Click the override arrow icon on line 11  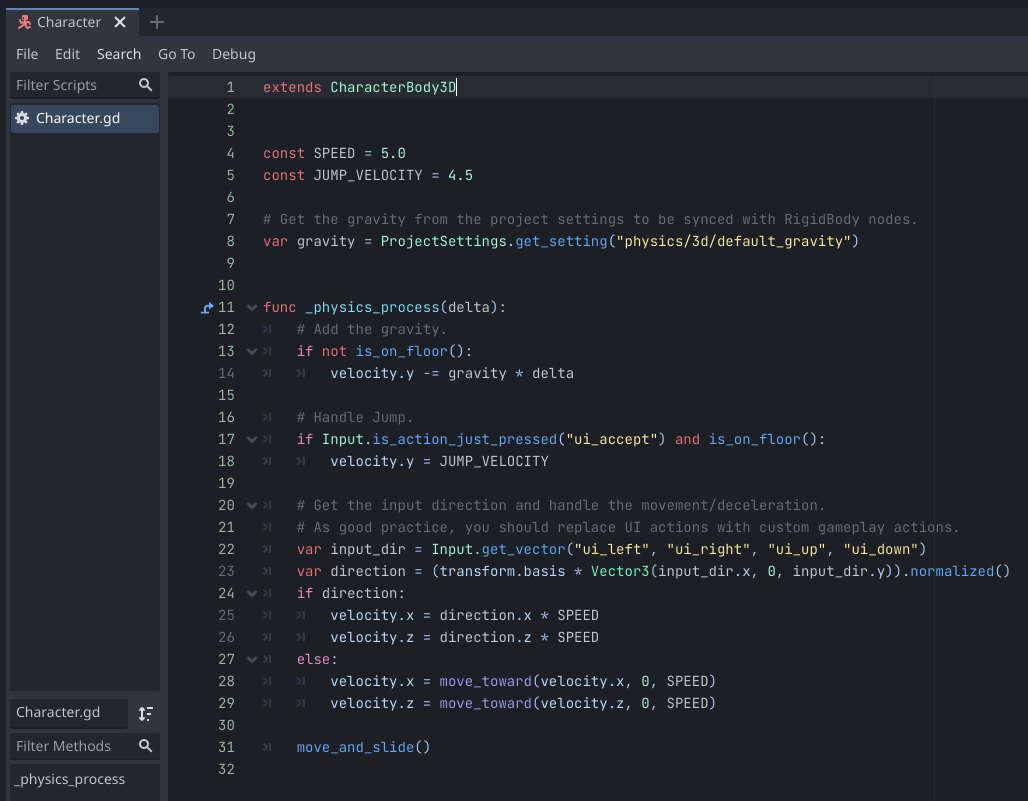click(207, 308)
